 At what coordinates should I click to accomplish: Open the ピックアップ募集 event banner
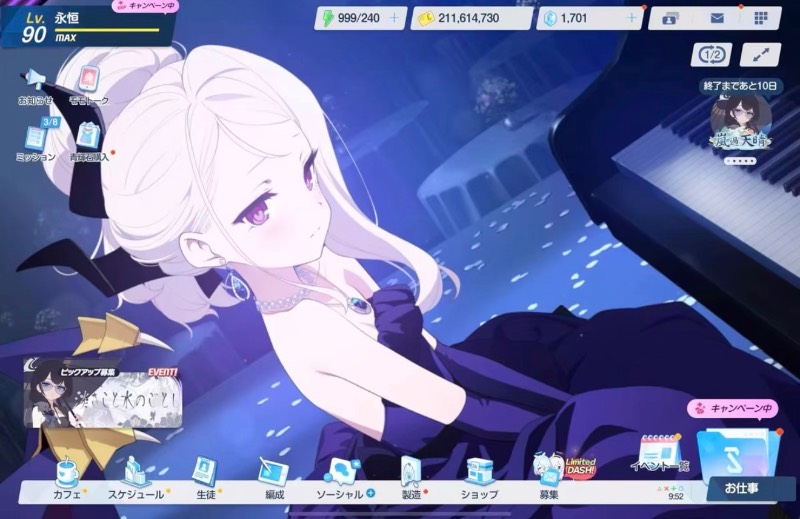click(103, 394)
